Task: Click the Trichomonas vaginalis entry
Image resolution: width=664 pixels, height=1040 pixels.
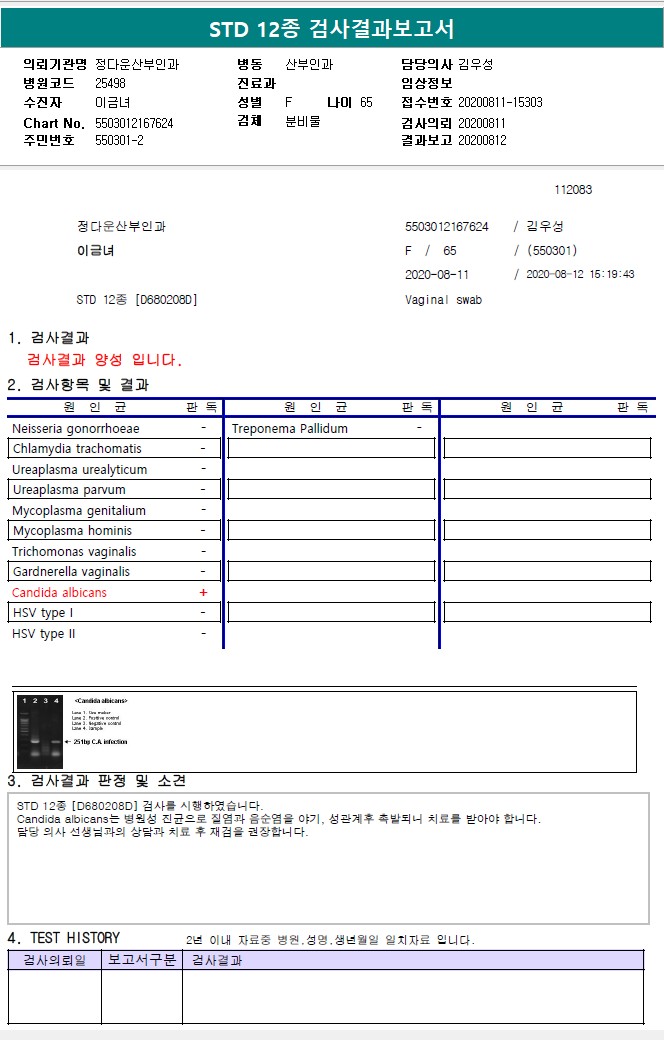Action: (74, 551)
